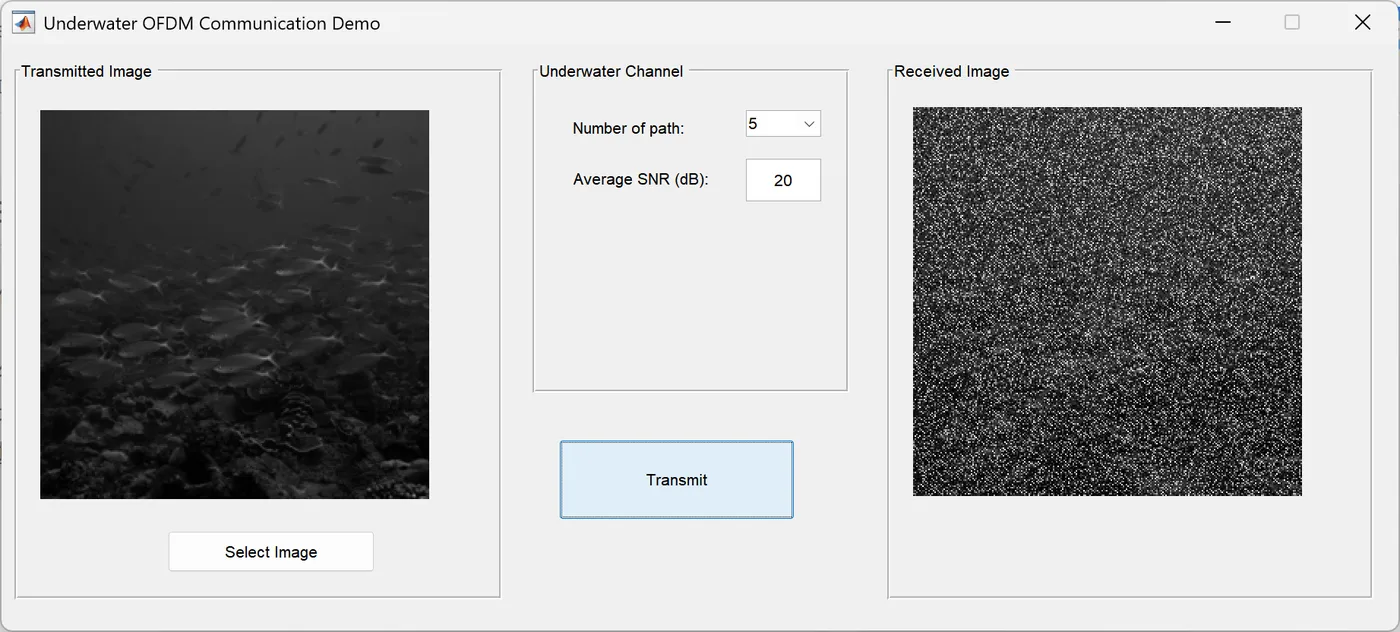Click the "Average SNR (dB):" label
Screen dimensions: 1400x632
tap(641, 180)
